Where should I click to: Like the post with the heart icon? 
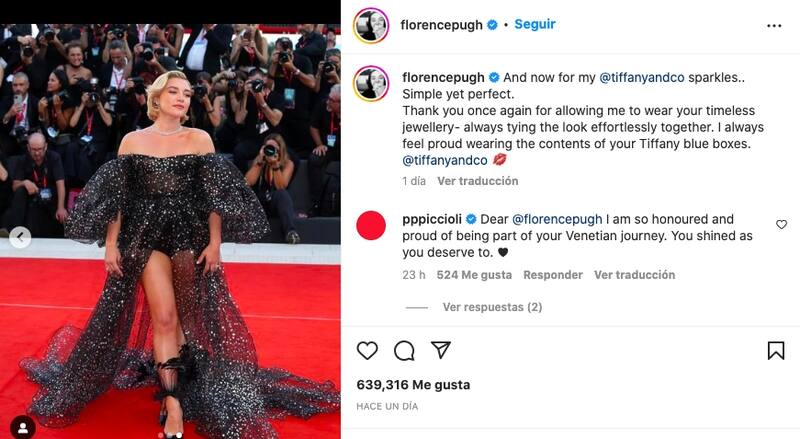[x=367, y=351]
